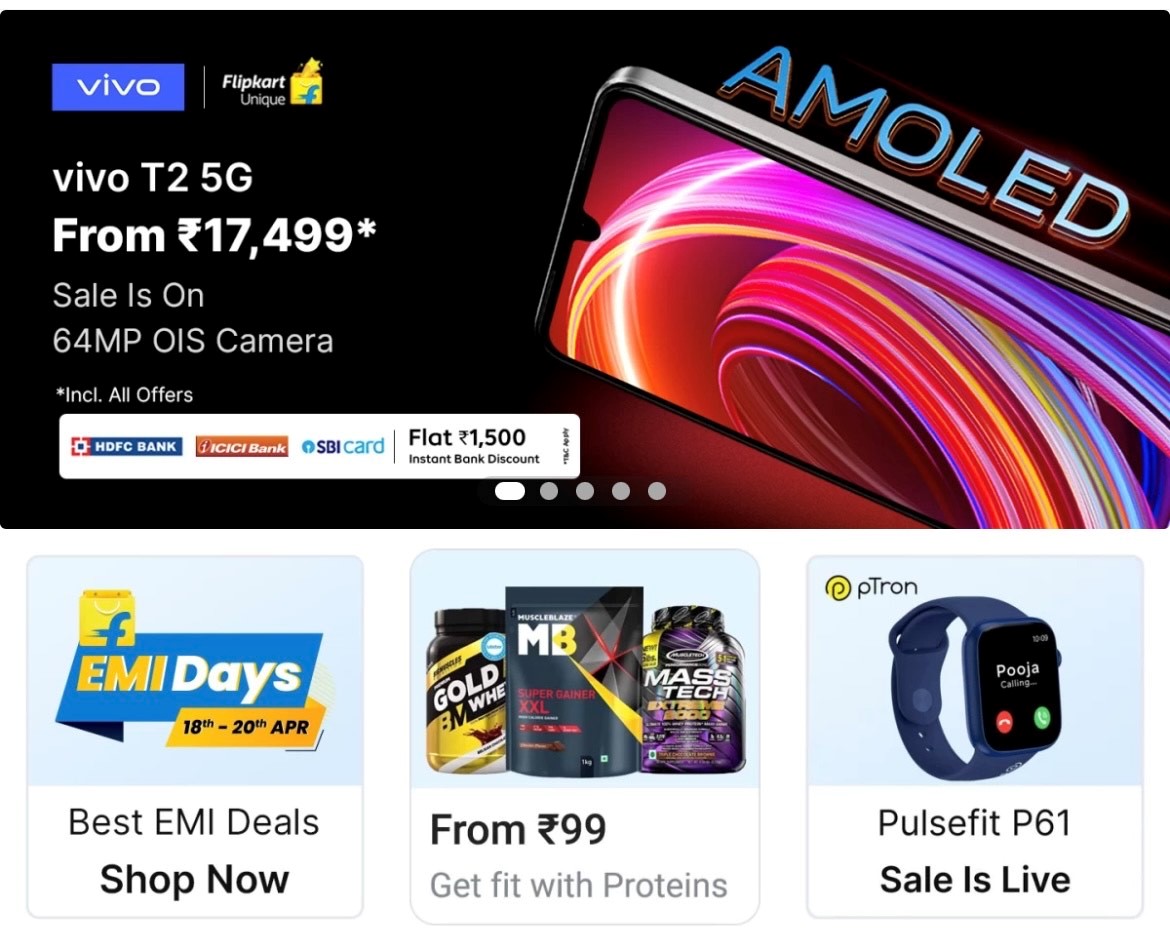
Task: Tap the pTron brand logo
Action: [x=871, y=588]
